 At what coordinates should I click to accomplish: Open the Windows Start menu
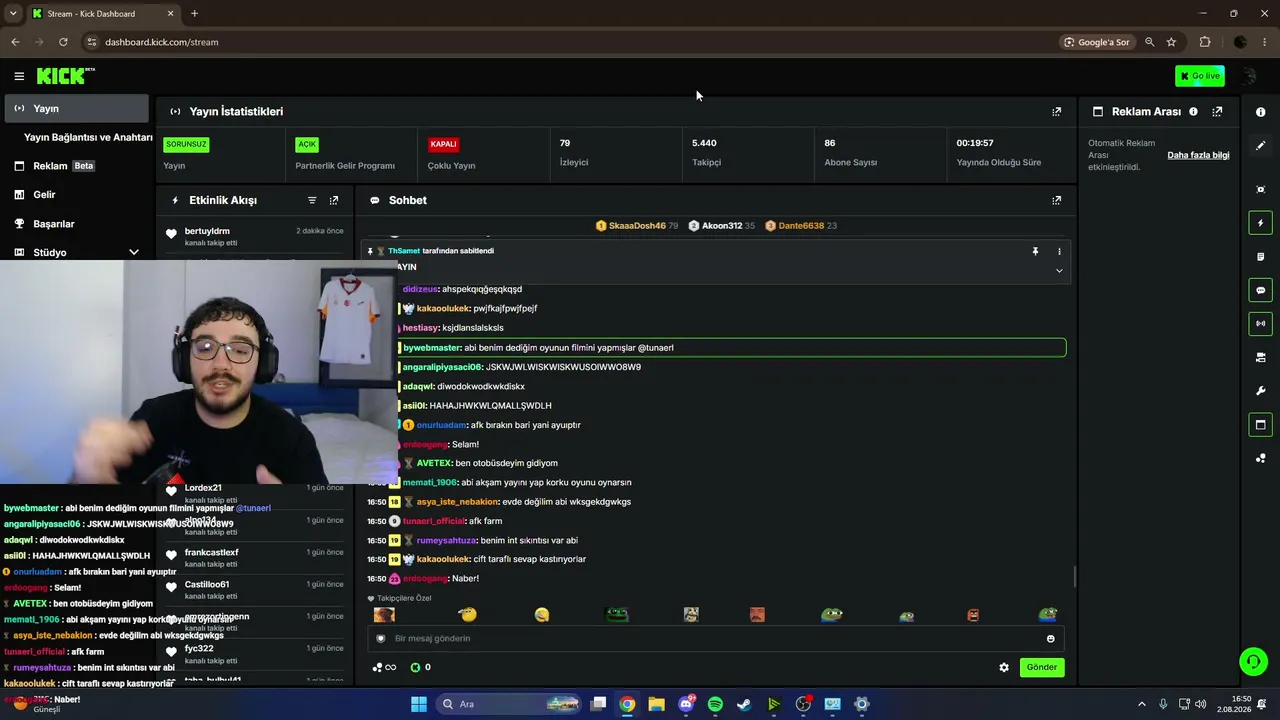(x=419, y=704)
